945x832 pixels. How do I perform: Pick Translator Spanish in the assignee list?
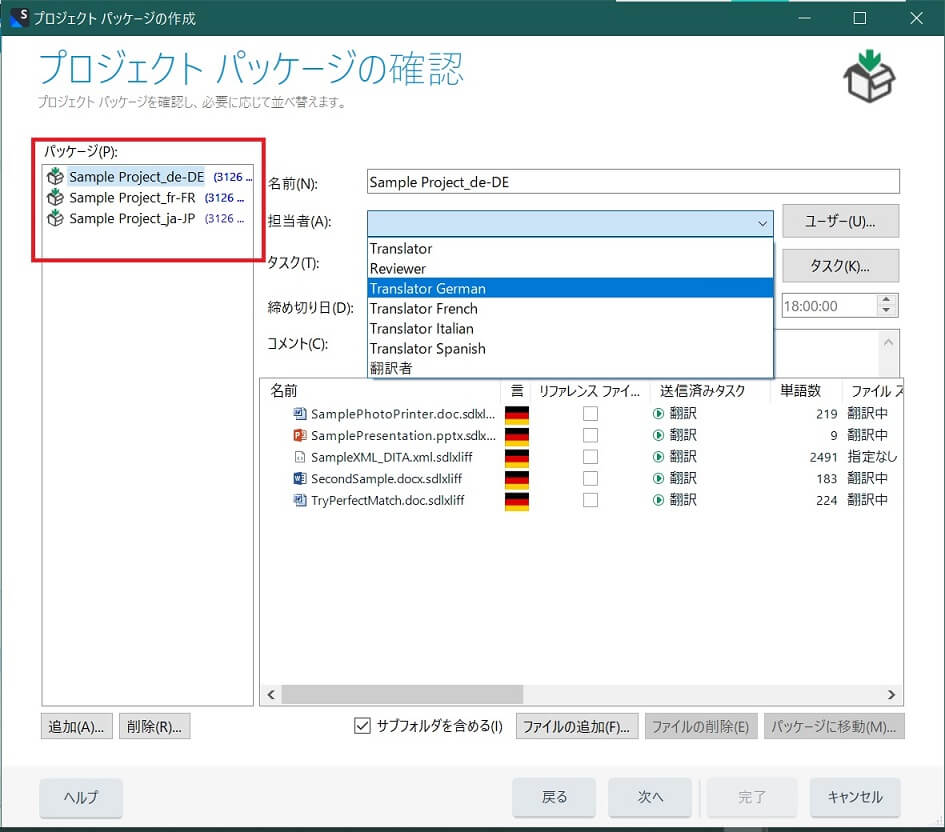pyautogui.click(x=427, y=348)
